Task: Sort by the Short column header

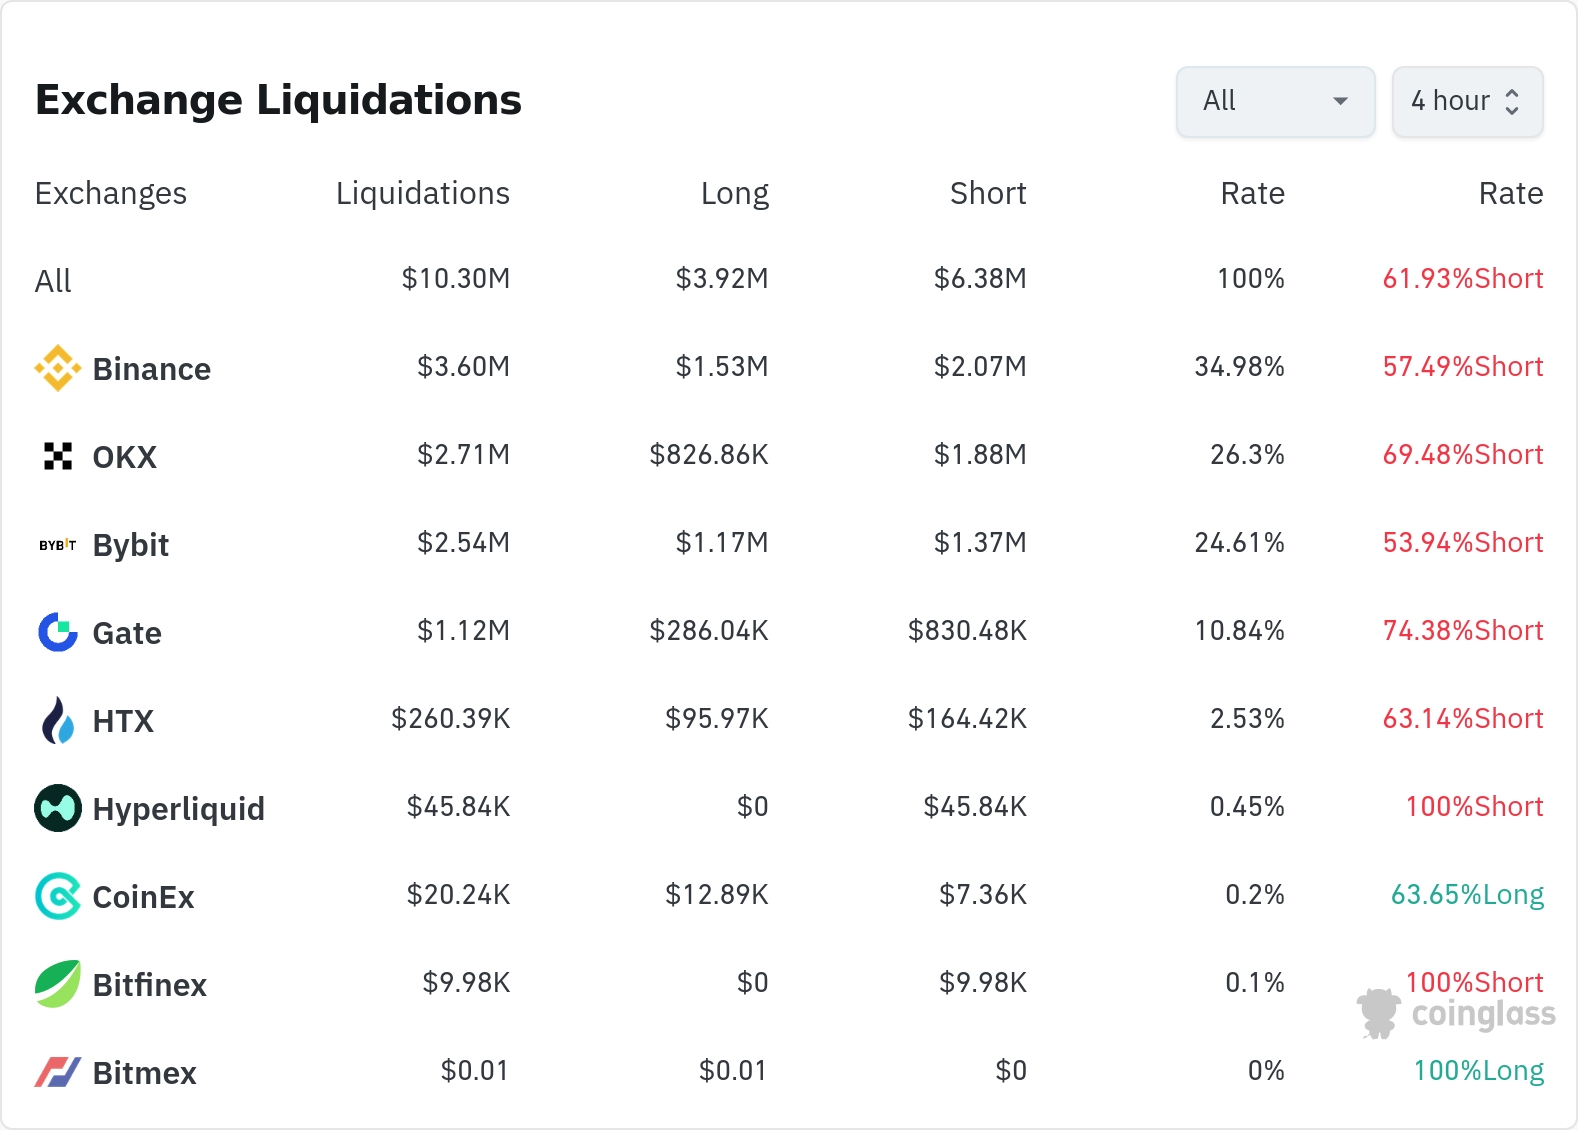Action: [988, 193]
